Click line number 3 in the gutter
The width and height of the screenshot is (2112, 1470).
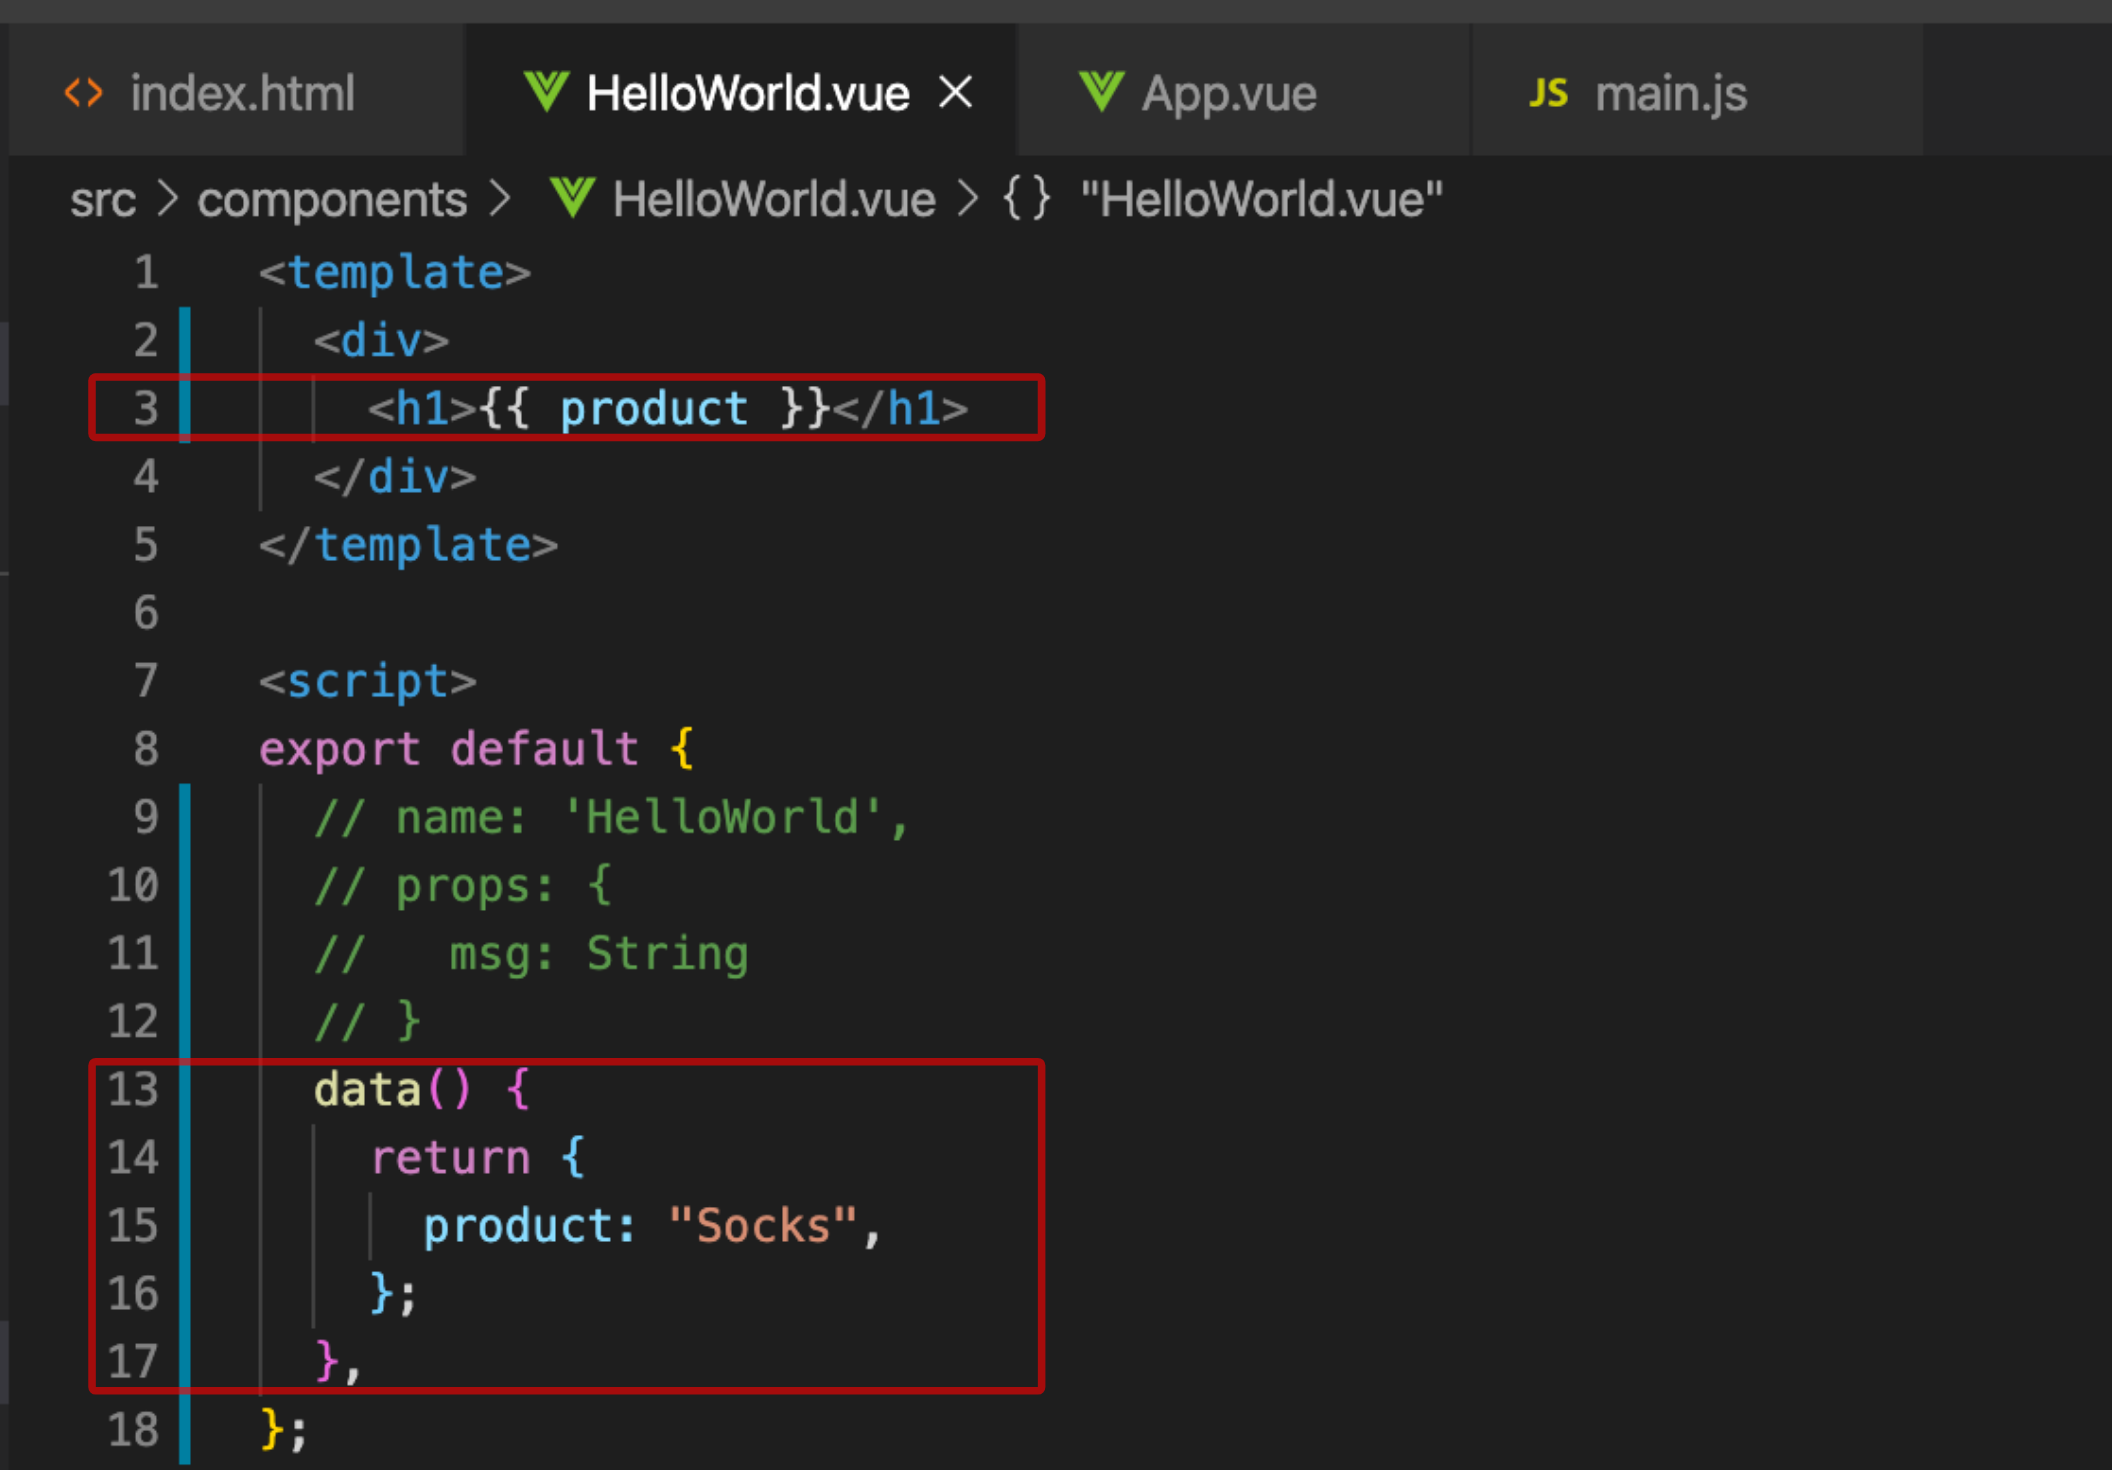click(146, 408)
